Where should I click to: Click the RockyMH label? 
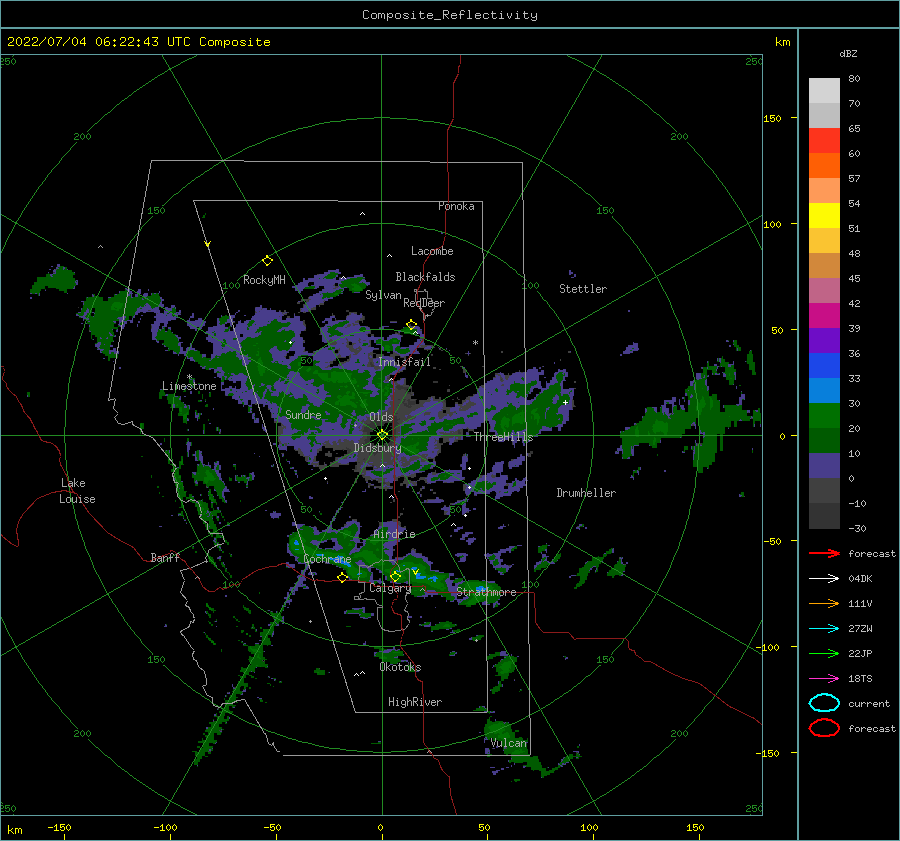pyautogui.click(x=264, y=280)
